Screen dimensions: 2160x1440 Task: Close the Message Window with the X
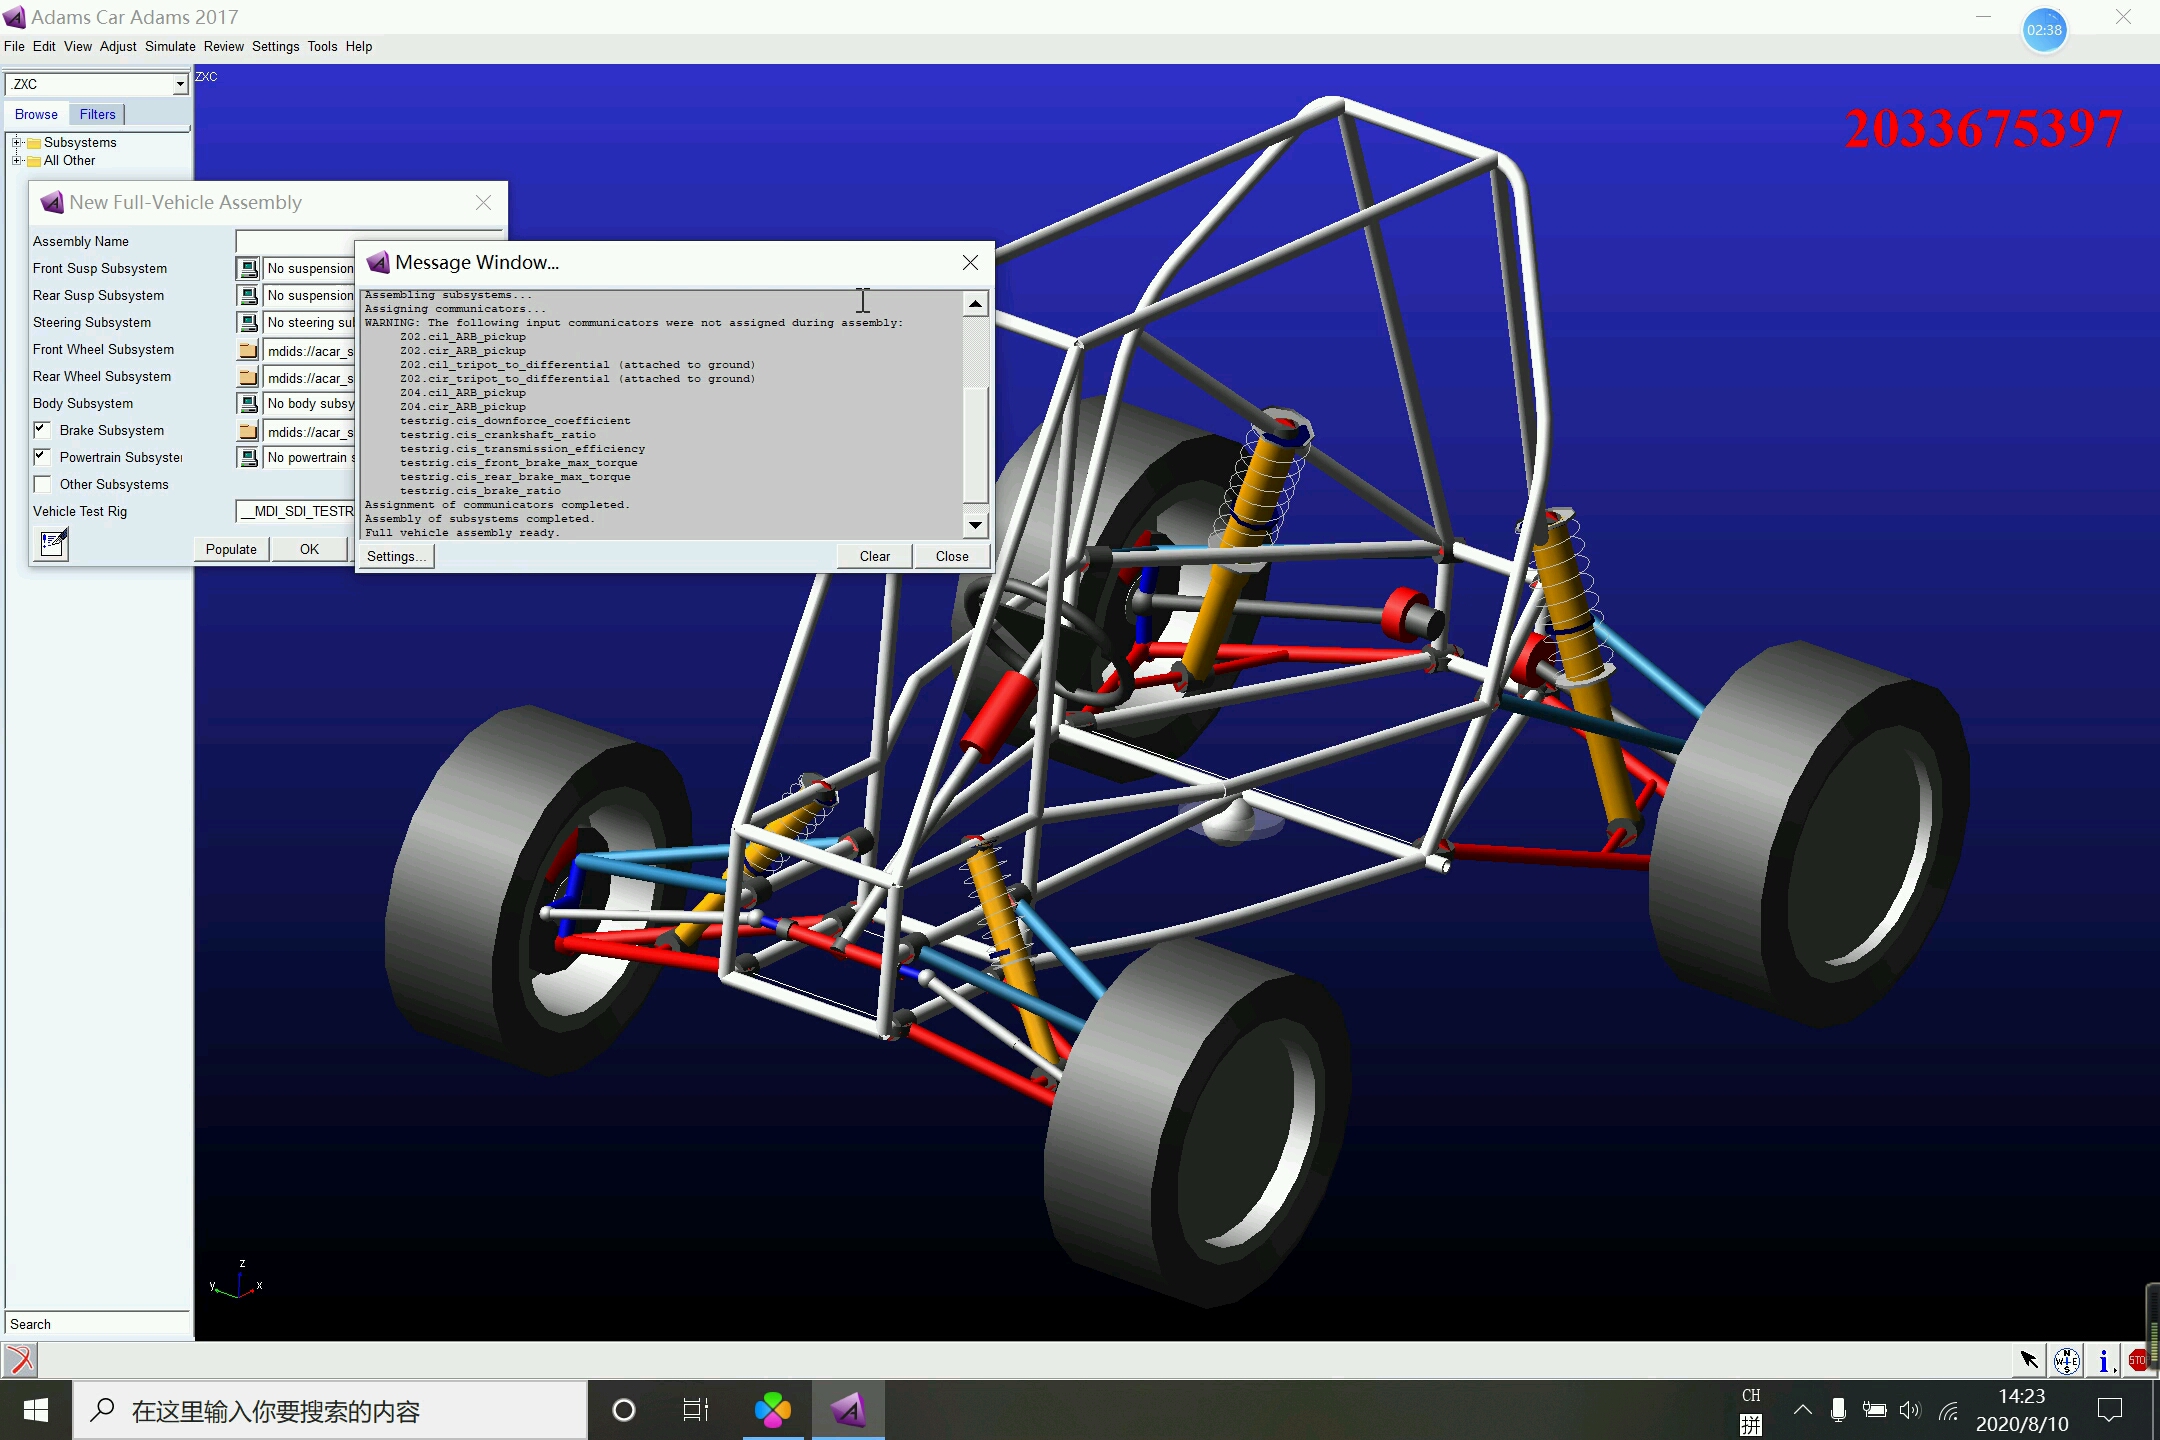tap(970, 262)
